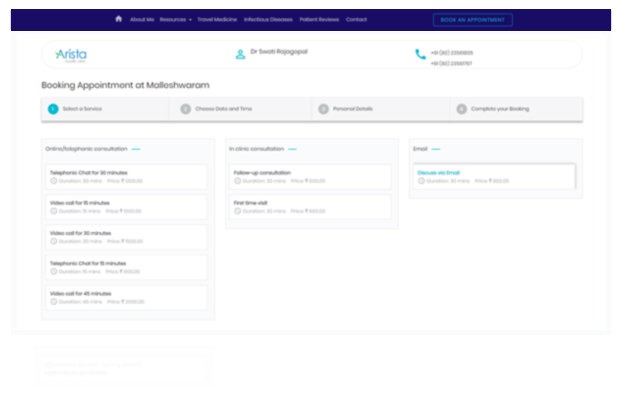Click clock icon for Discuss via Email
This screenshot has height=395, width=620.
[422, 181]
